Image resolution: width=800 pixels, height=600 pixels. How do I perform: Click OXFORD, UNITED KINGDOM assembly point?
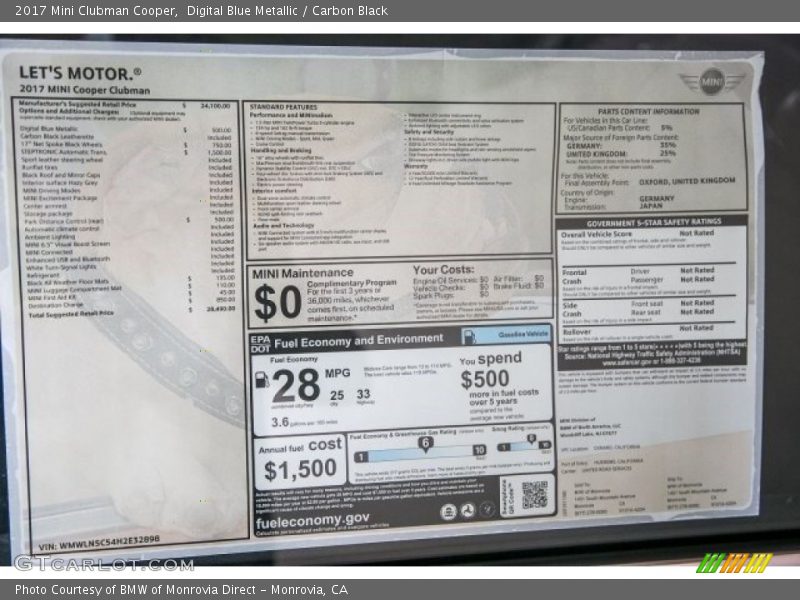(x=687, y=181)
